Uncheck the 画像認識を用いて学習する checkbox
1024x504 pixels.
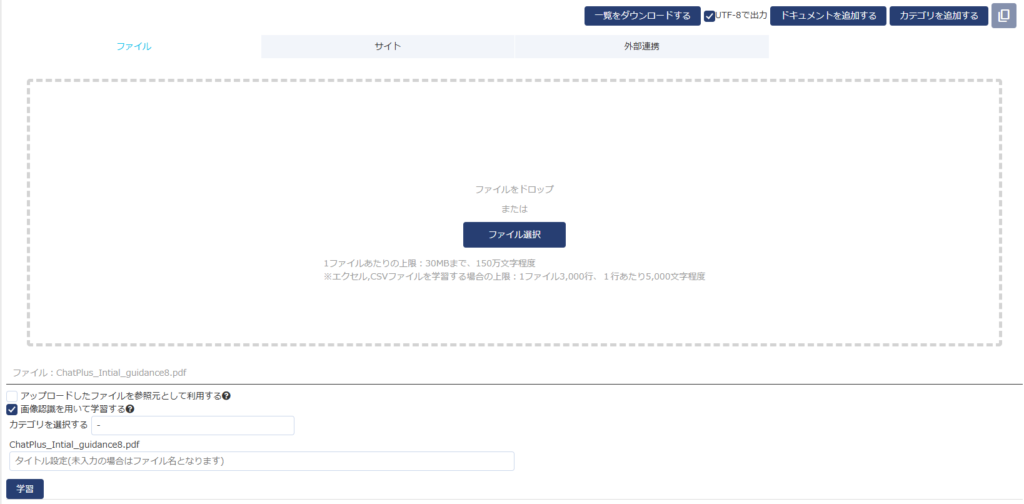12,409
